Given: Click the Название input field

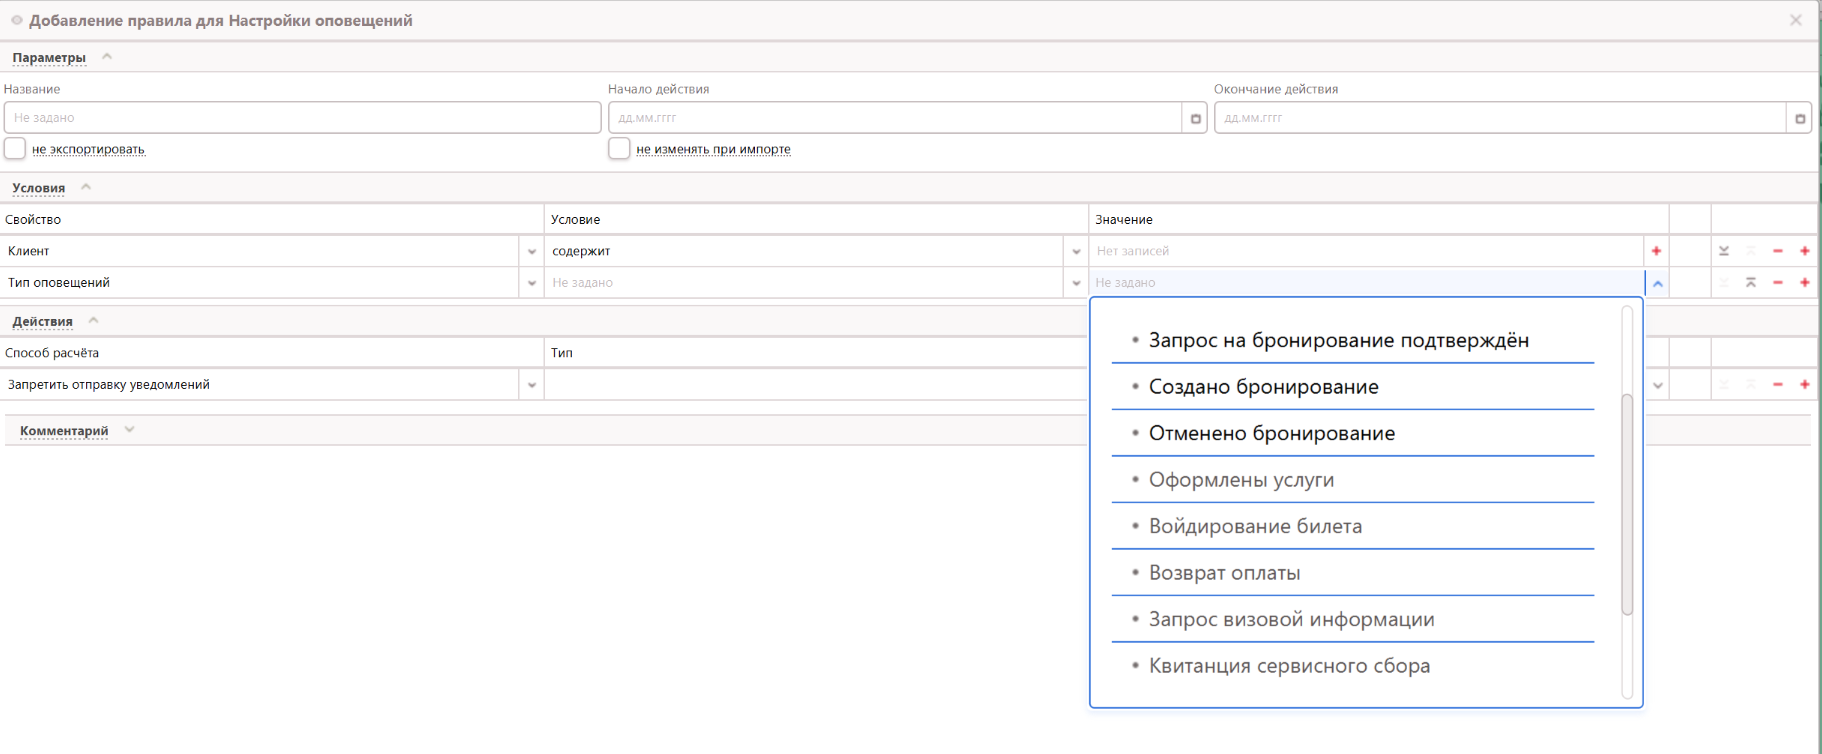Looking at the screenshot, I should [x=302, y=118].
